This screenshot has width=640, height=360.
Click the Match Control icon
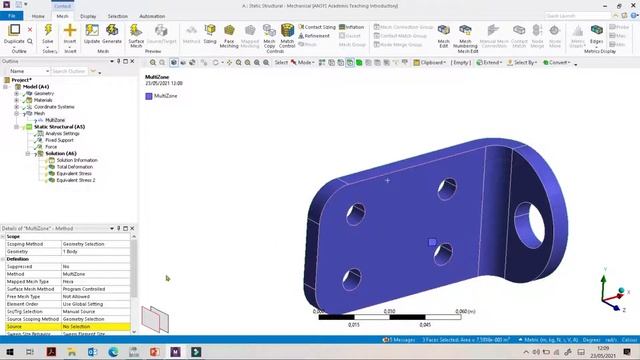287,30
